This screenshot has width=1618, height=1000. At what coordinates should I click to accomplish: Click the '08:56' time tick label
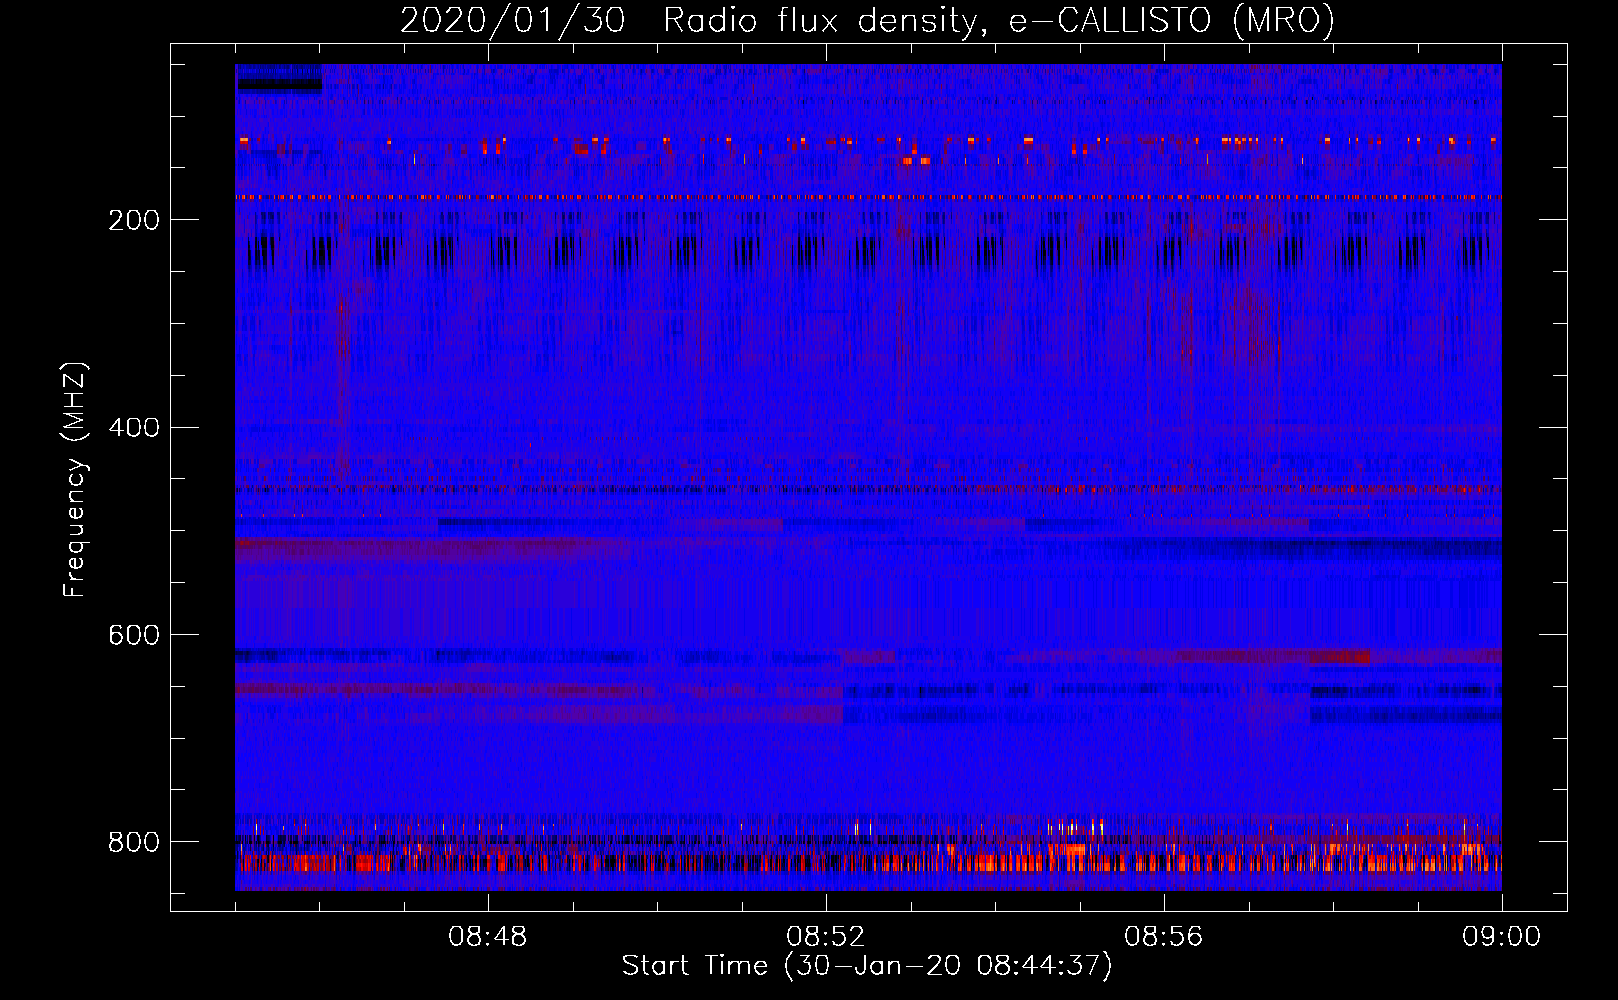[x=1164, y=937]
